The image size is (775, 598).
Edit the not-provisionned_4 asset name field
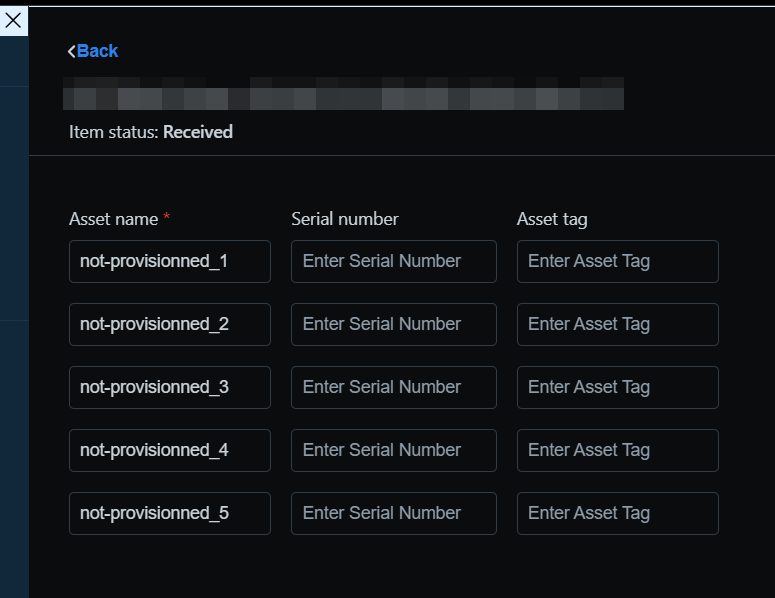coord(169,450)
